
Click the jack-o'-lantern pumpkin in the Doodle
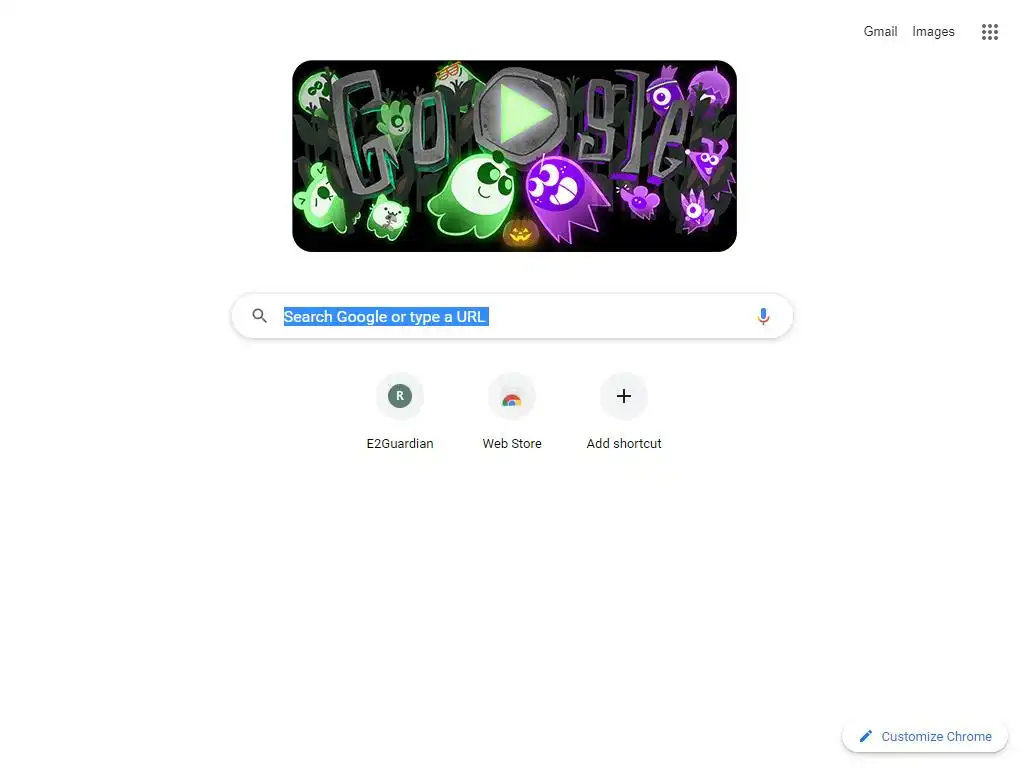[x=520, y=232]
